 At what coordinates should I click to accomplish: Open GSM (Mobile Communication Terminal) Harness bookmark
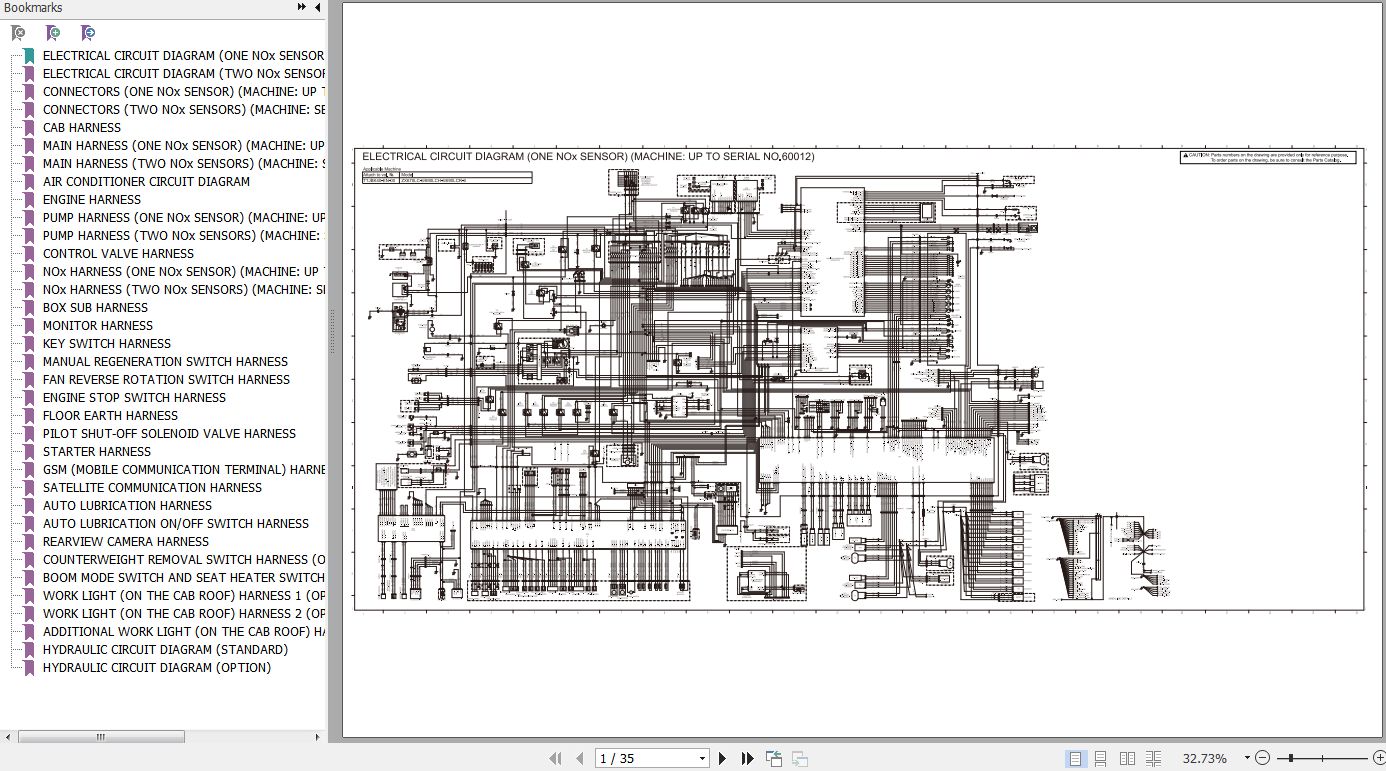[184, 470]
